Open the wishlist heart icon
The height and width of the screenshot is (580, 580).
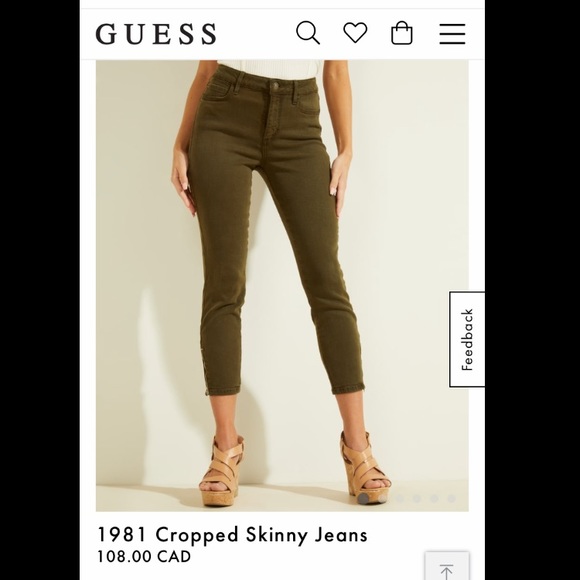355,33
